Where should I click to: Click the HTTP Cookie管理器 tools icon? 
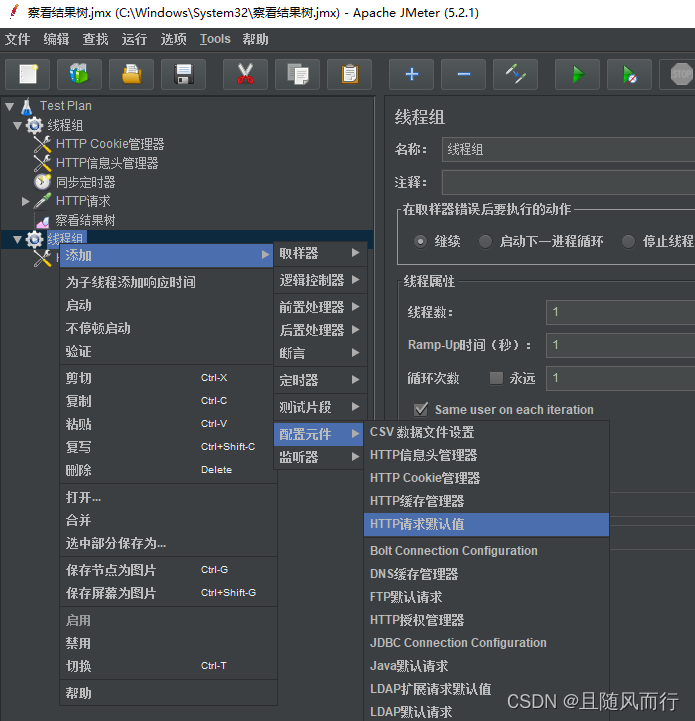coord(42,144)
